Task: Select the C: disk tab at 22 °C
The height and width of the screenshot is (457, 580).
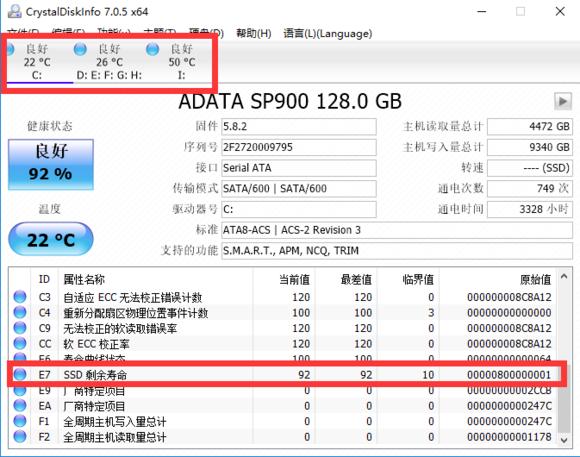Action: [x=37, y=61]
